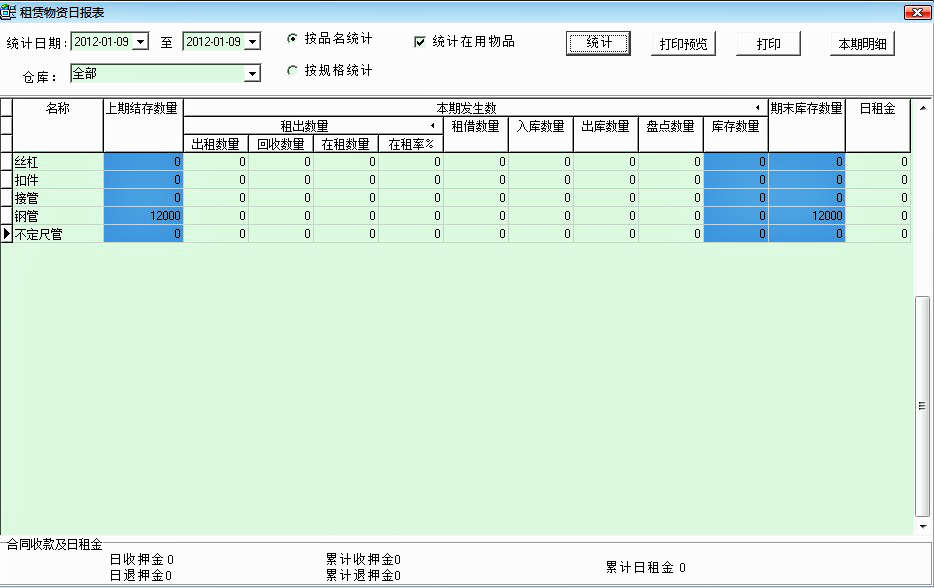Click the 入库数量 column header
934x588 pixels.
coord(540,134)
